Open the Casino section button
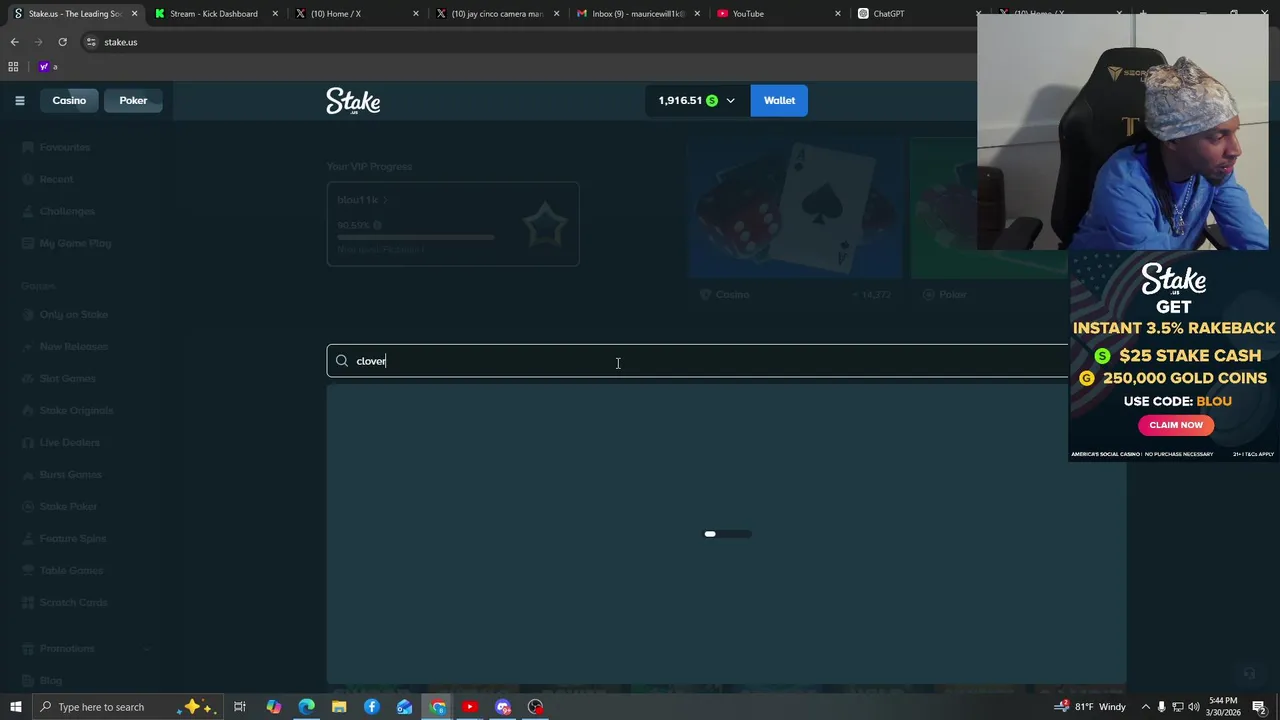This screenshot has width=1280, height=720. pyautogui.click(x=69, y=100)
